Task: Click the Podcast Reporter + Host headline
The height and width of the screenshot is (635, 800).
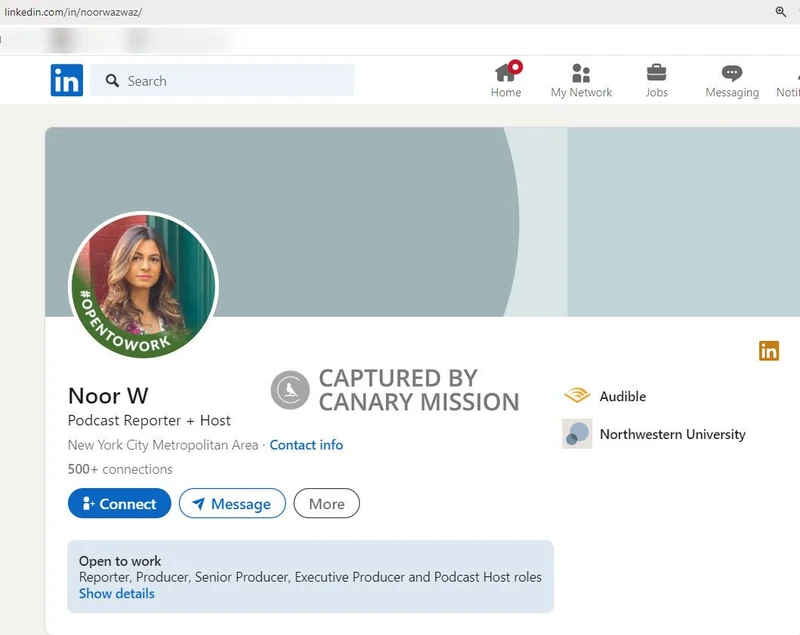Action: pos(149,420)
